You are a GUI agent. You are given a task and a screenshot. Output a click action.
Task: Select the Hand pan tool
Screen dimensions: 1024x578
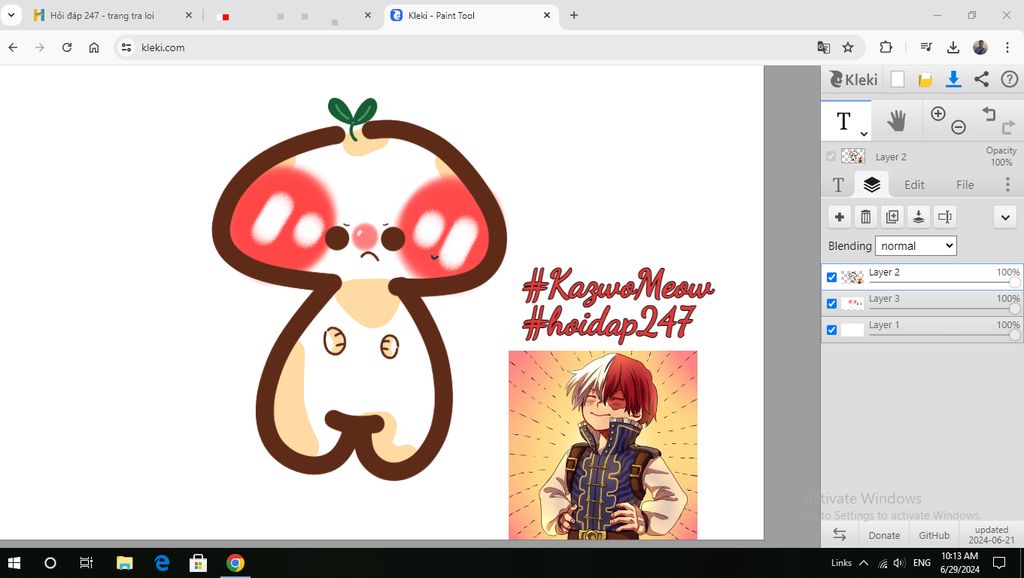click(x=896, y=121)
